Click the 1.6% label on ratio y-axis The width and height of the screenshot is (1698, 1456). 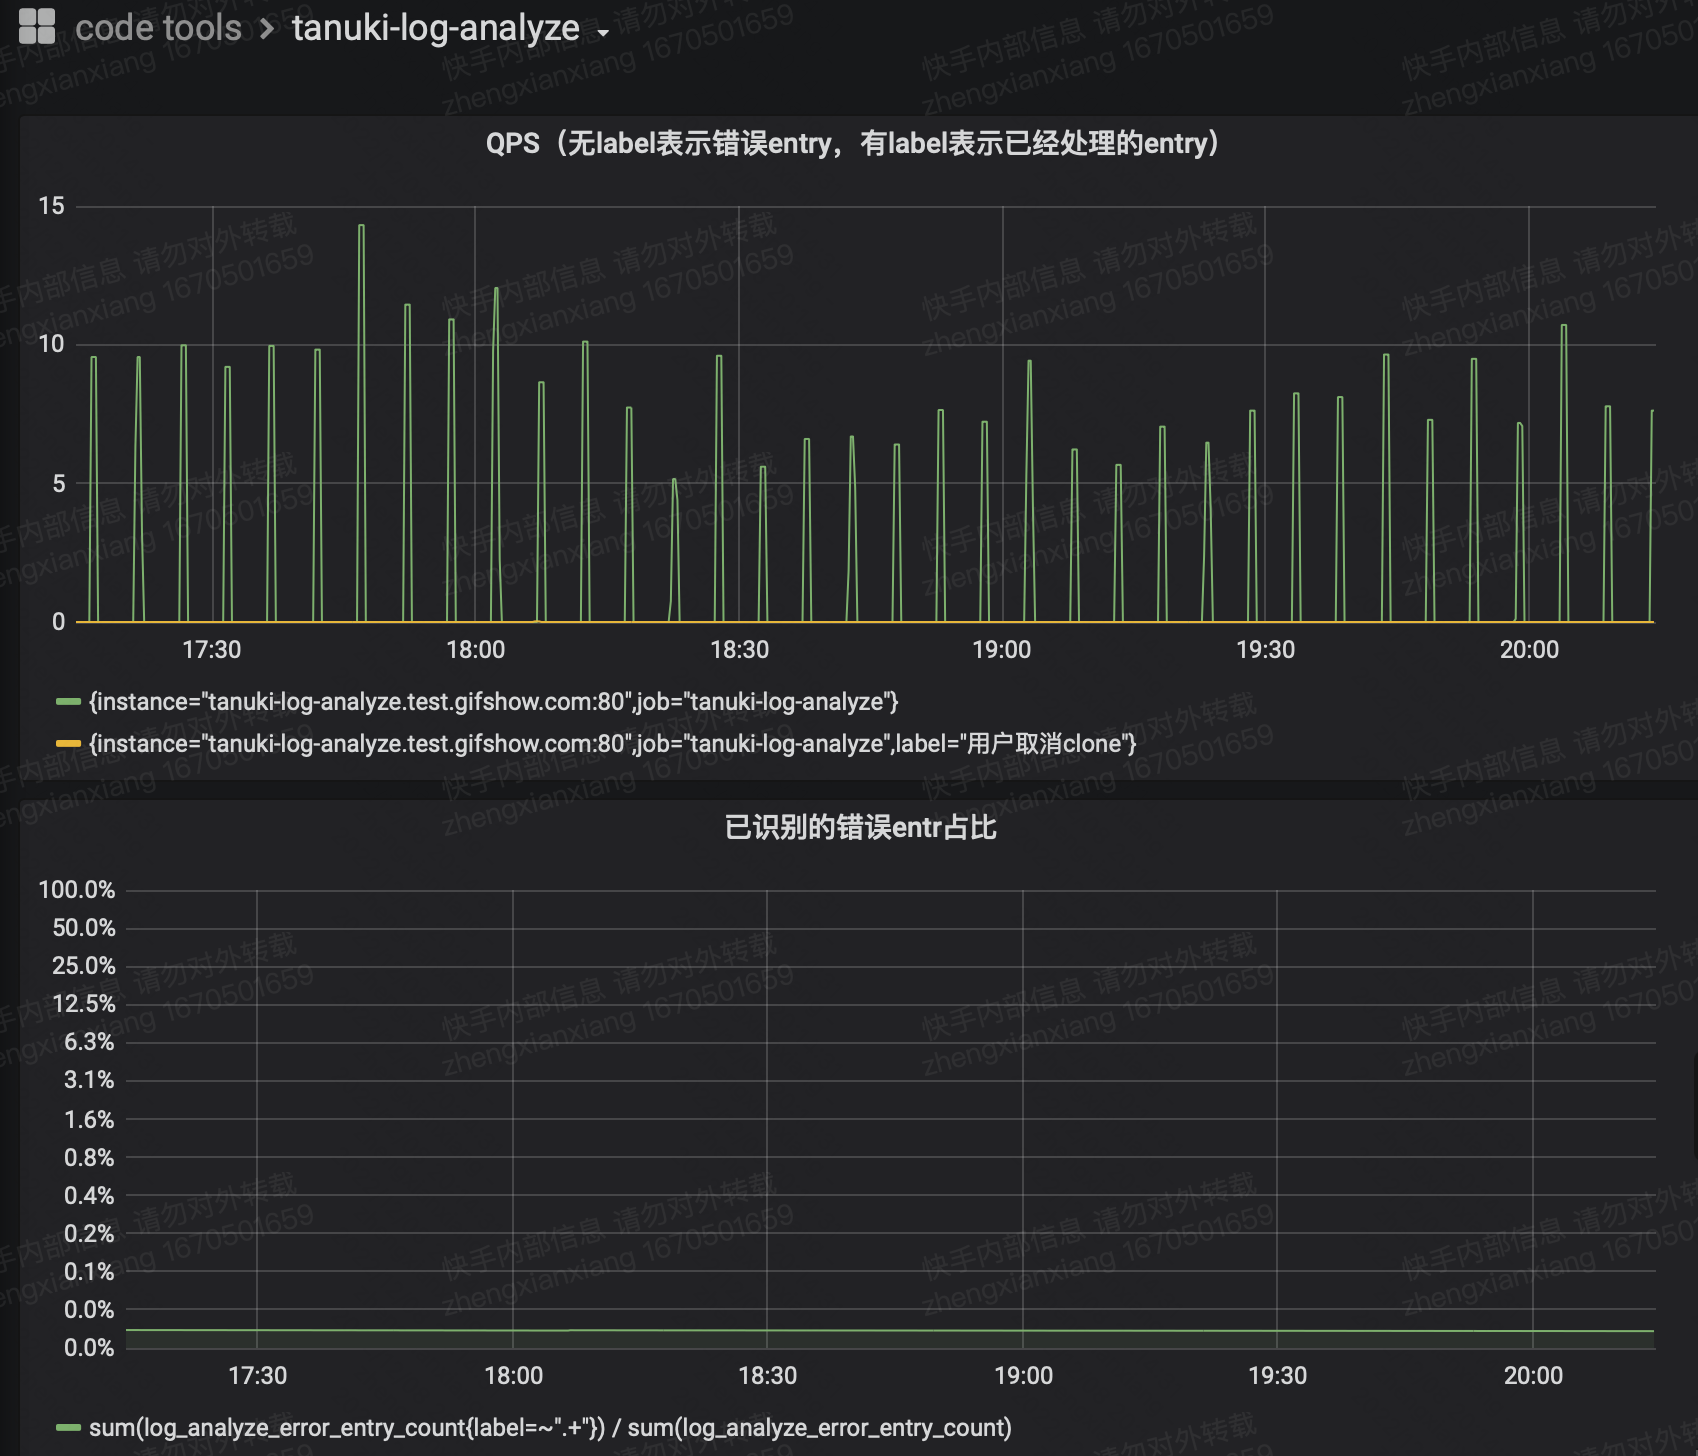pyautogui.click(x=89, y=1120)
